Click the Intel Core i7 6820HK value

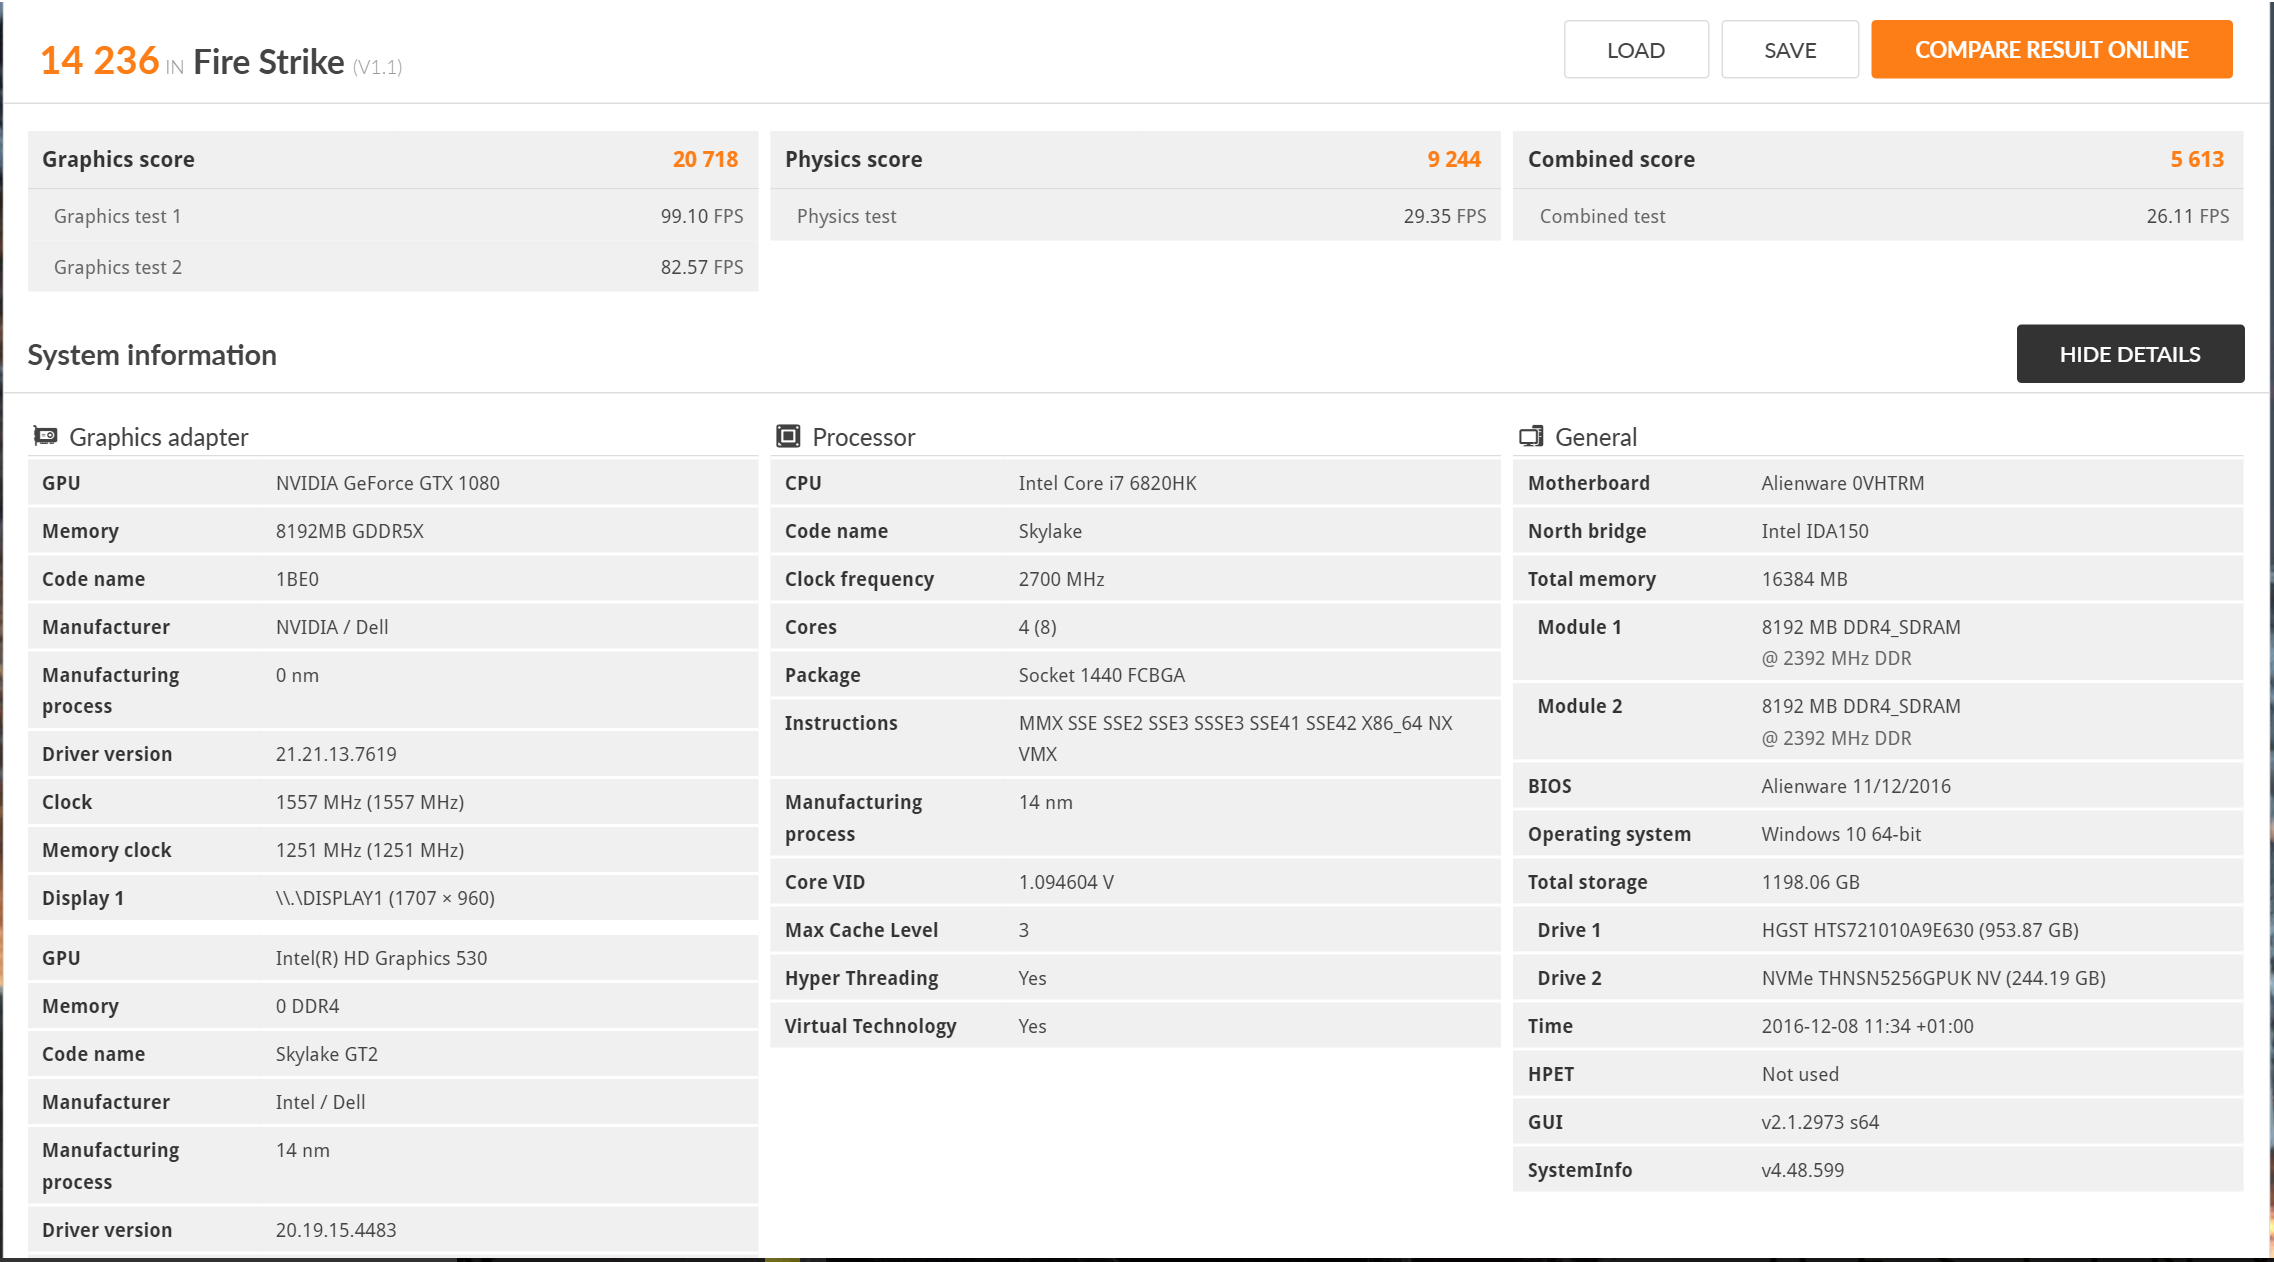click(1107, 483)
